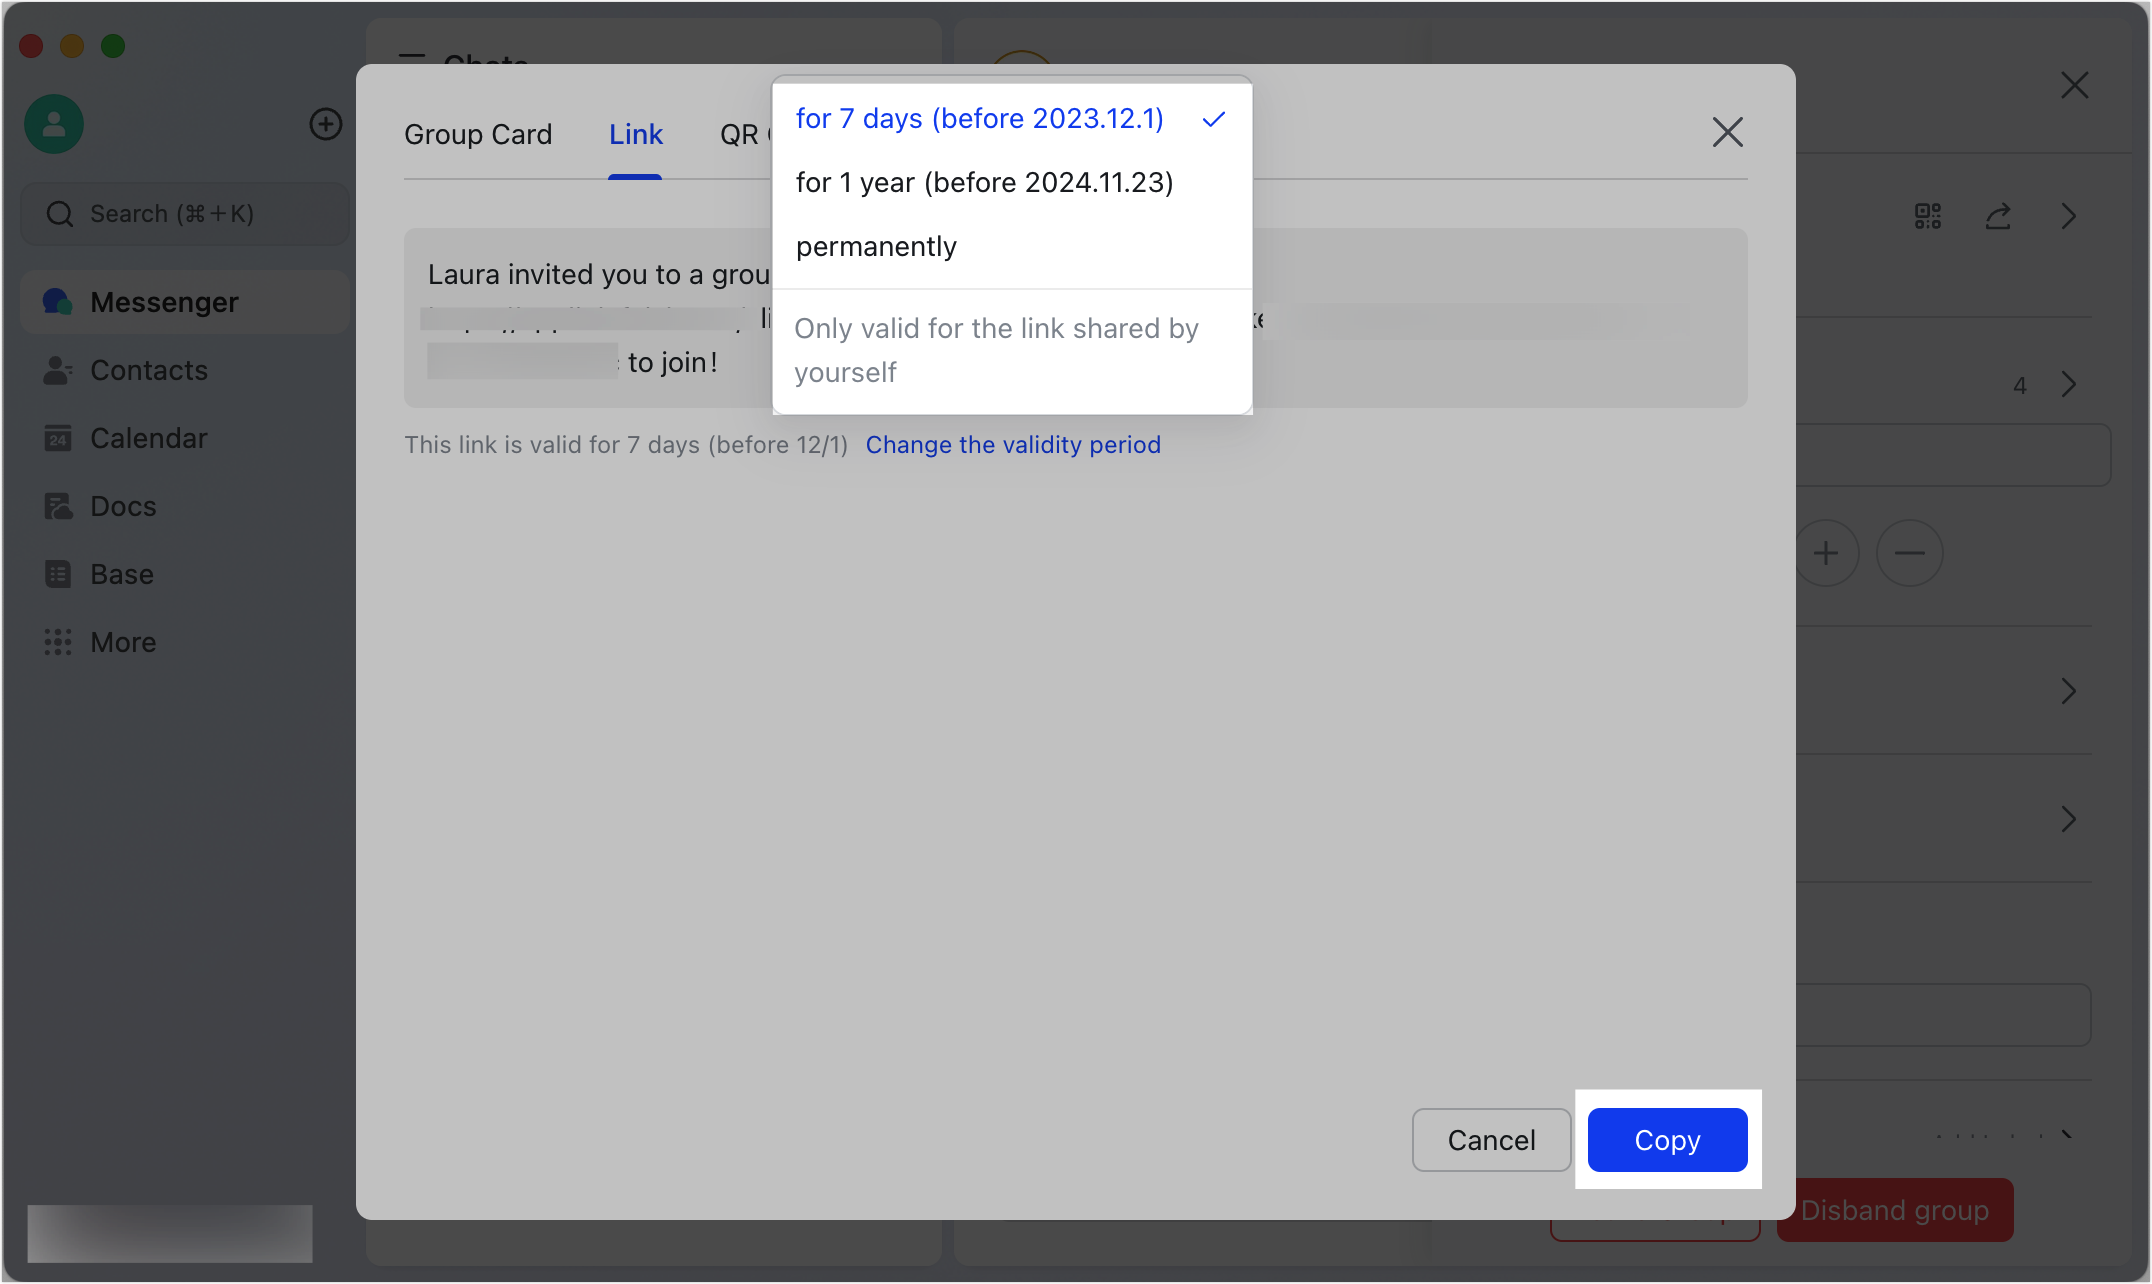Click 'Change the validity period' link
This screenshot has width=2152, height=1284.
1013,444
